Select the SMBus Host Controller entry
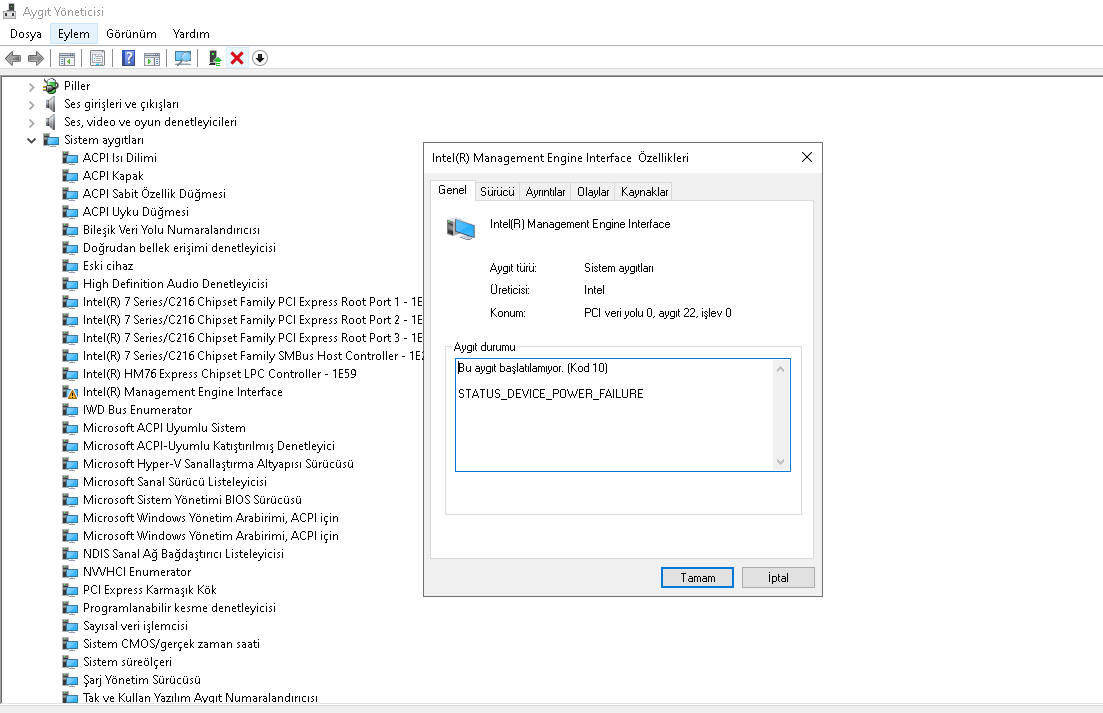The image size is (1103, 713). pos(253,356)
